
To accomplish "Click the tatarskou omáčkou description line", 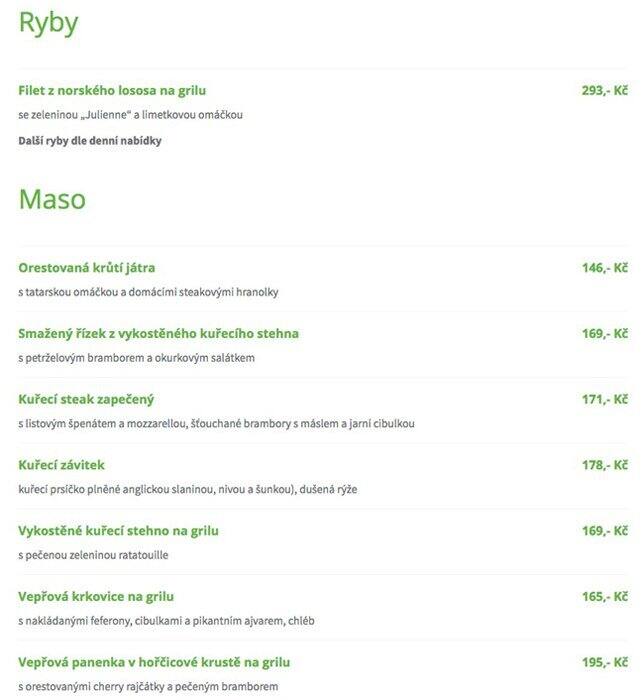I will click(x=148, y=292).
